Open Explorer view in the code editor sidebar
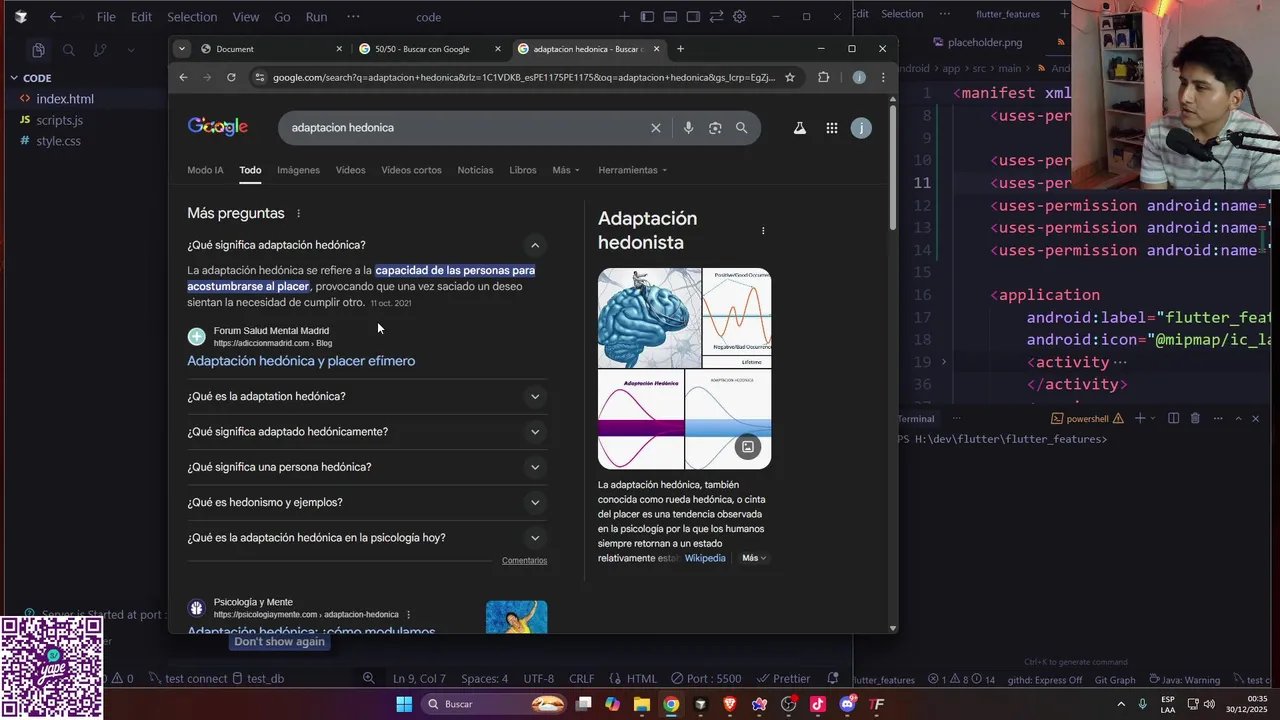This screenshot has height=720, width=1280. tap(38, 50)
